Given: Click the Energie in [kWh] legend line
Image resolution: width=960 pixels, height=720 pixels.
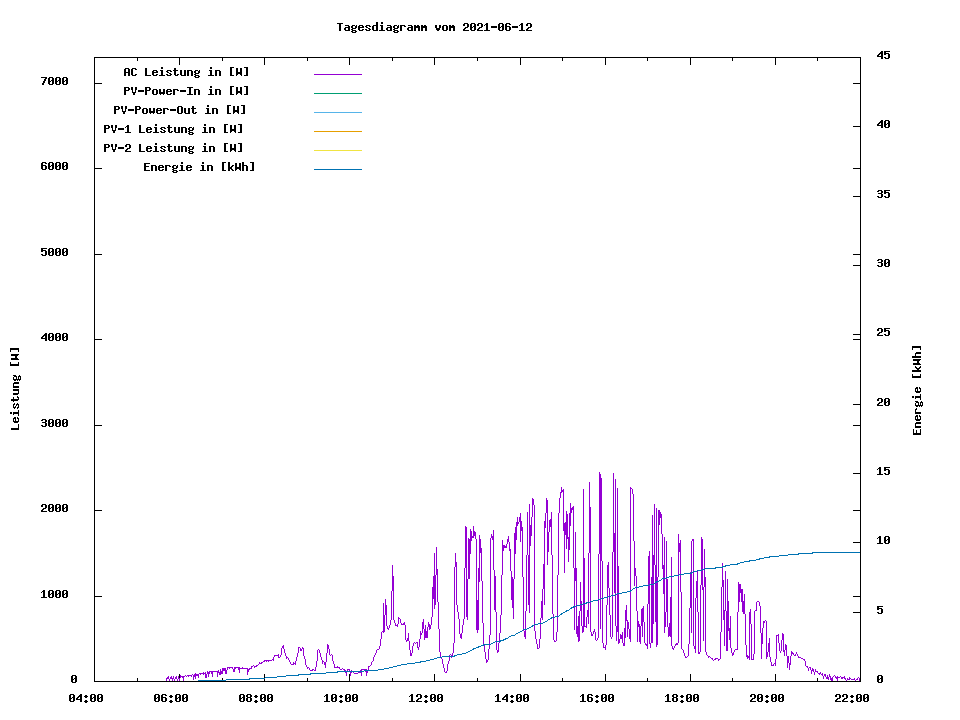Looking at the screenshot, I should click(x=337, y=169).
